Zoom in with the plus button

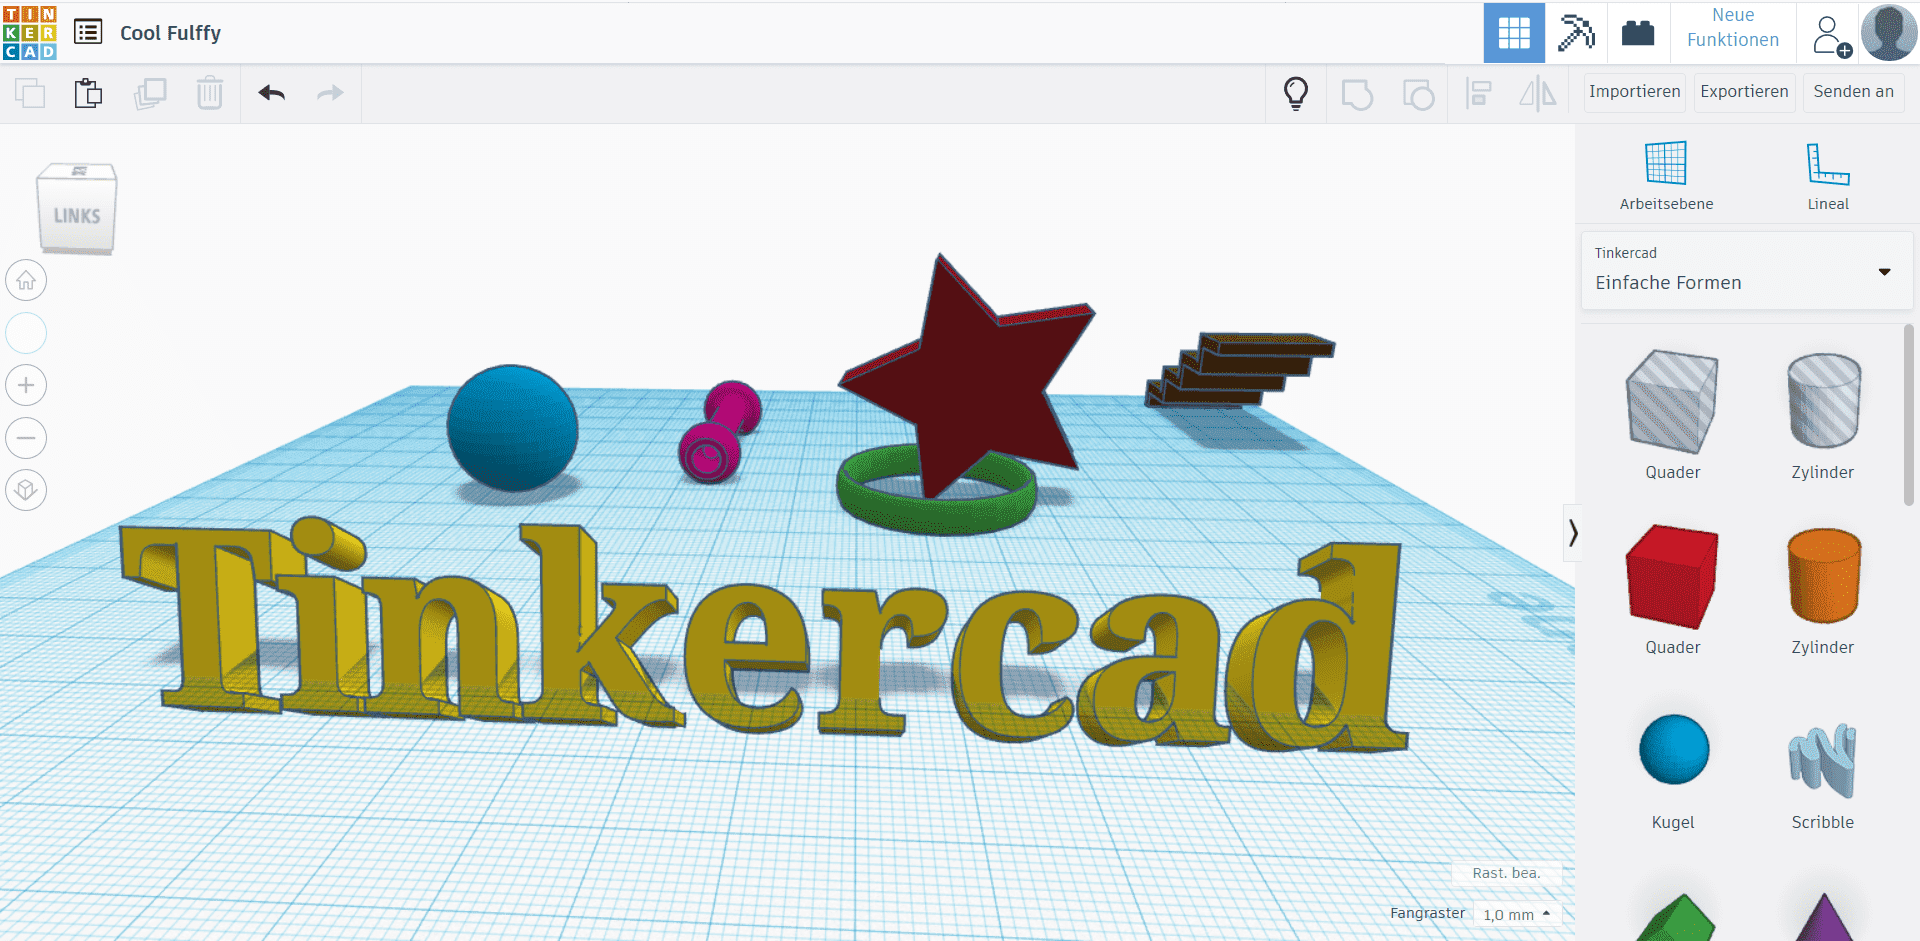click(26, 385)
